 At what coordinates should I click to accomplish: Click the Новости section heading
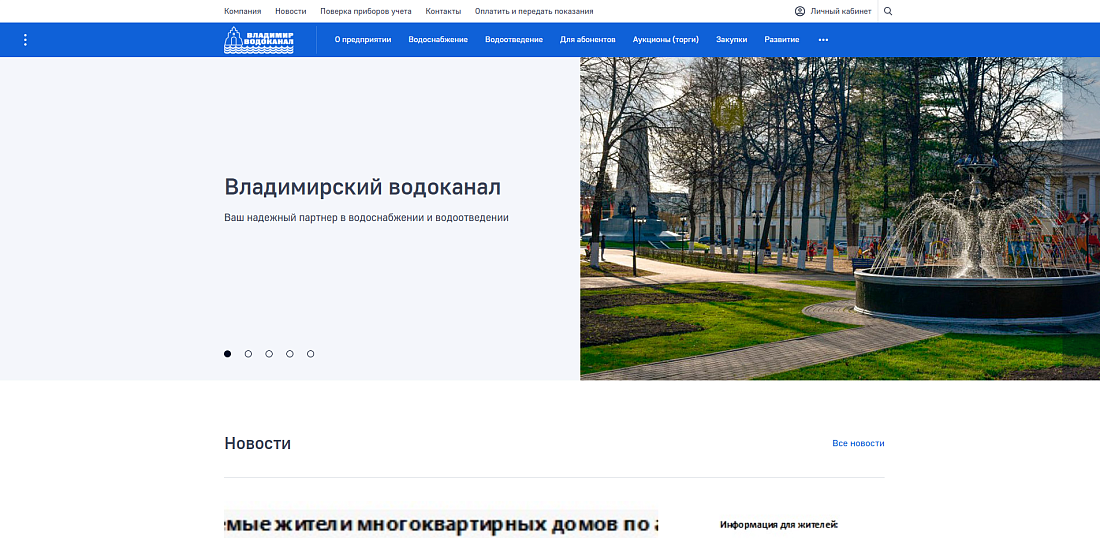(x=257, y=443)
